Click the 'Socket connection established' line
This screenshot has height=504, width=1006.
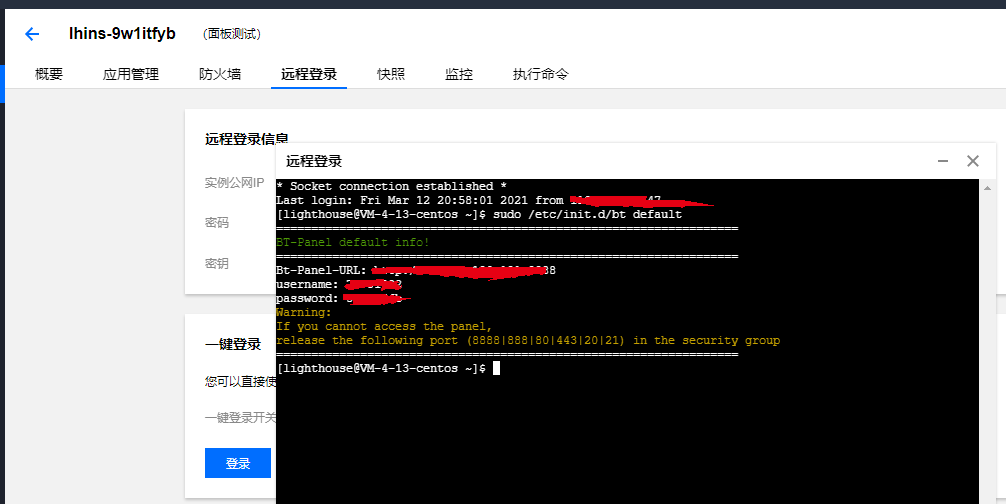[x=391, y=187]
